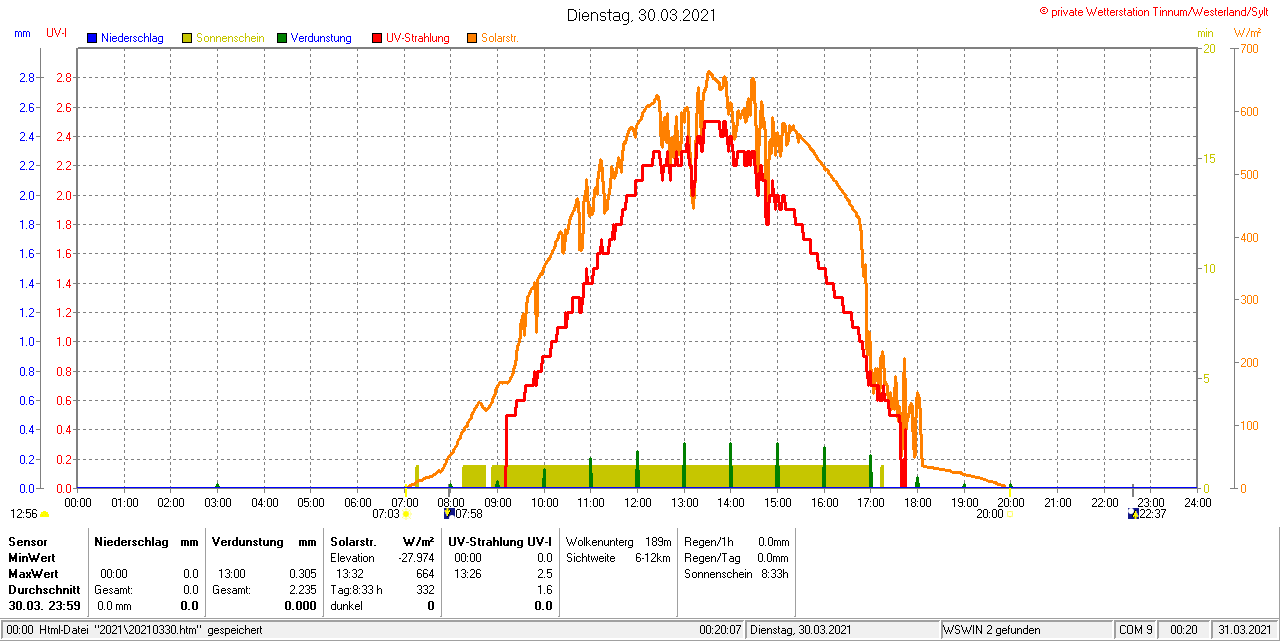Screen dimensions: 1280x641
Task: Click the visibility value 6-12km
Action: (x=653, y=558)
